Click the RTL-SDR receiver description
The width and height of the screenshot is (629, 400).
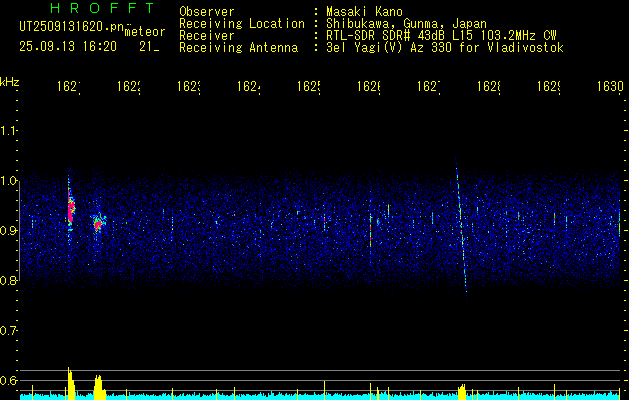[x=442, y=36]
